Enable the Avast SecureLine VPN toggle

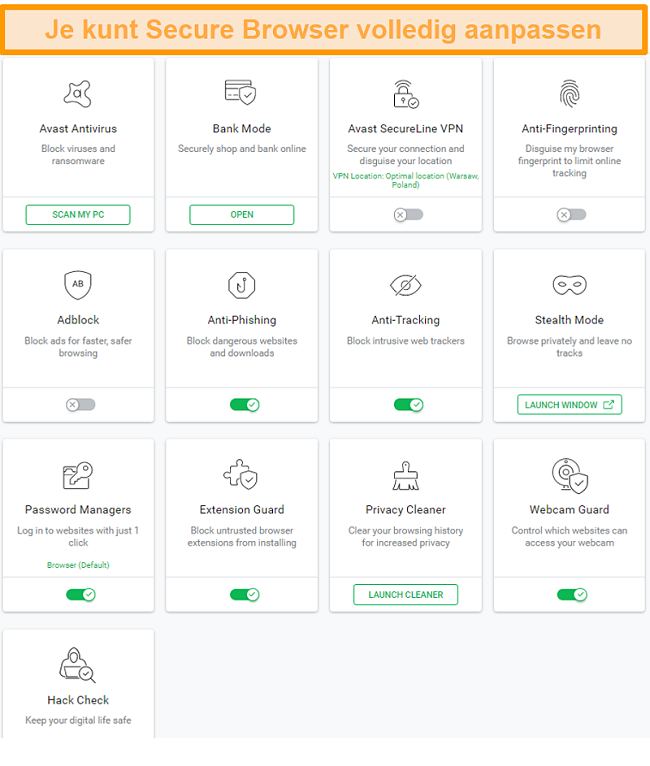pyautogui.click(x=409, y=214)
